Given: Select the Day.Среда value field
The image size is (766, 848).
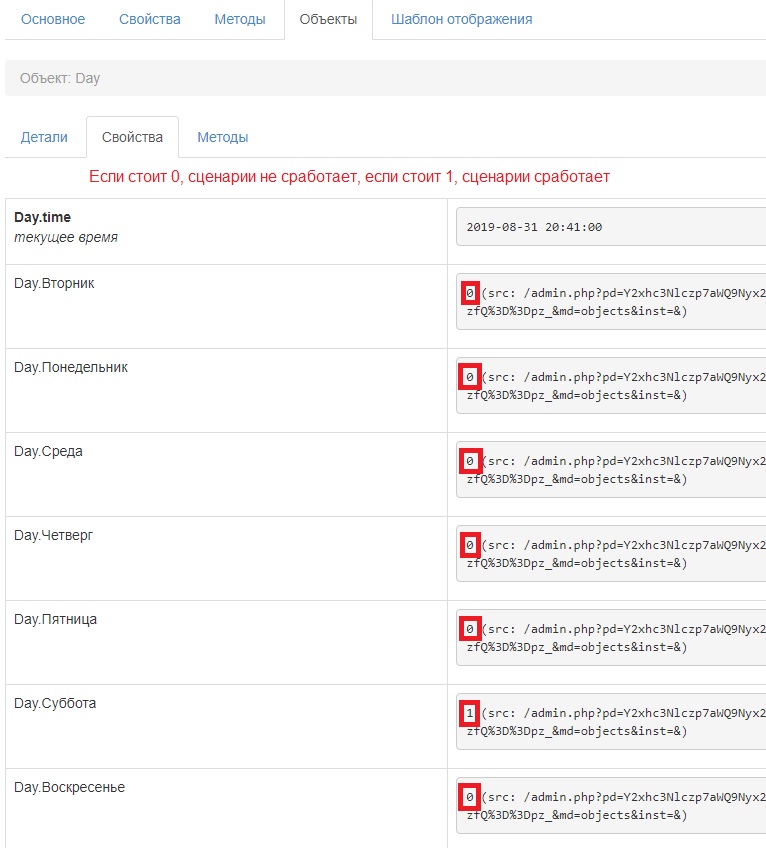Looking at the screenshot, I should pos(610,470).
